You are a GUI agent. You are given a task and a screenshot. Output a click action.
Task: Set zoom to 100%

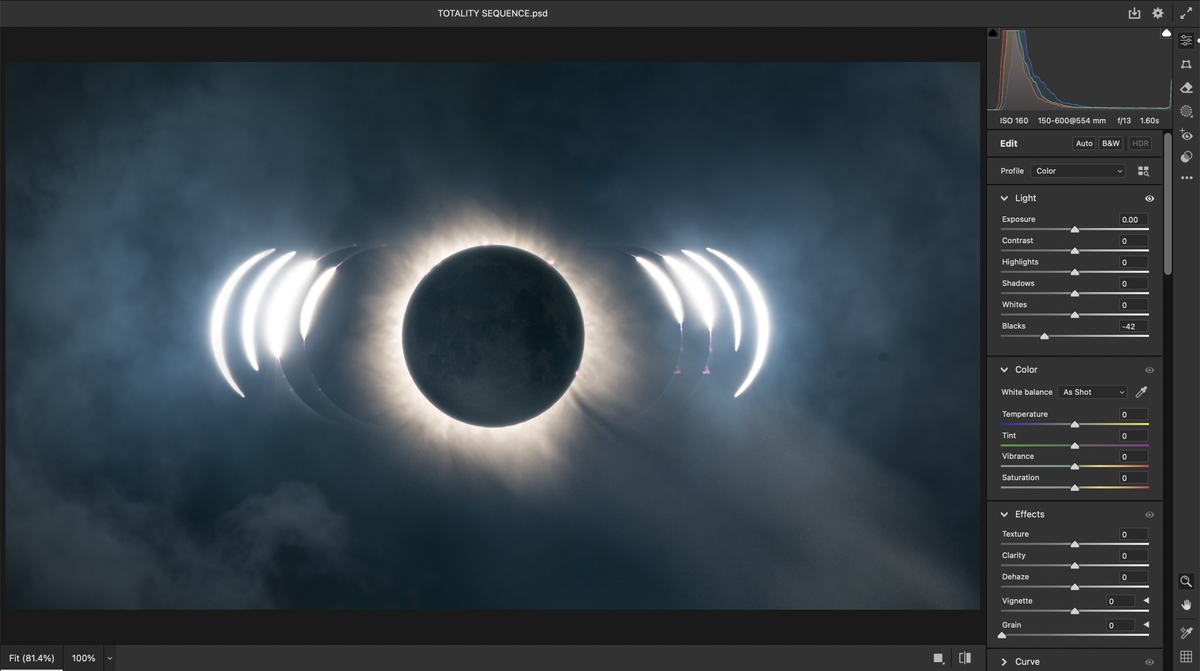[84, 659]
